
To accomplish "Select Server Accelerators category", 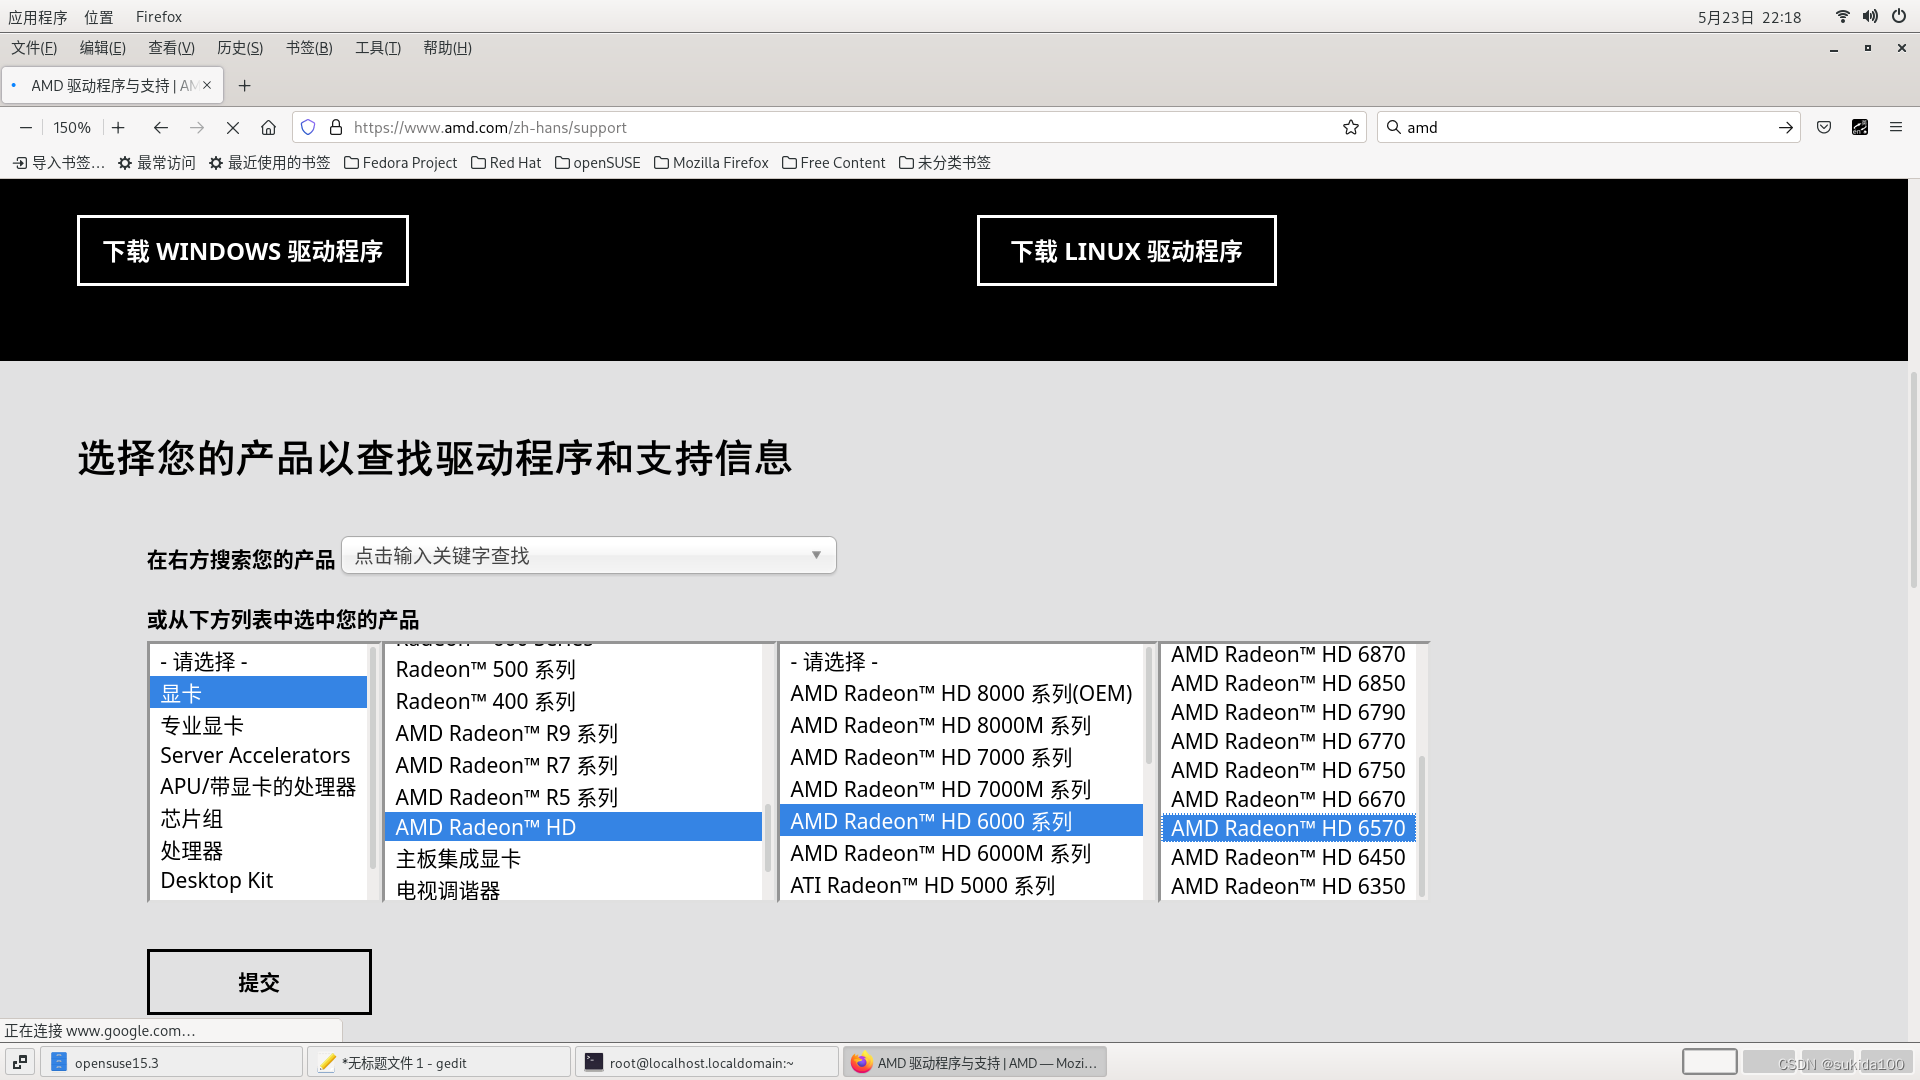I will click(258, 756).
